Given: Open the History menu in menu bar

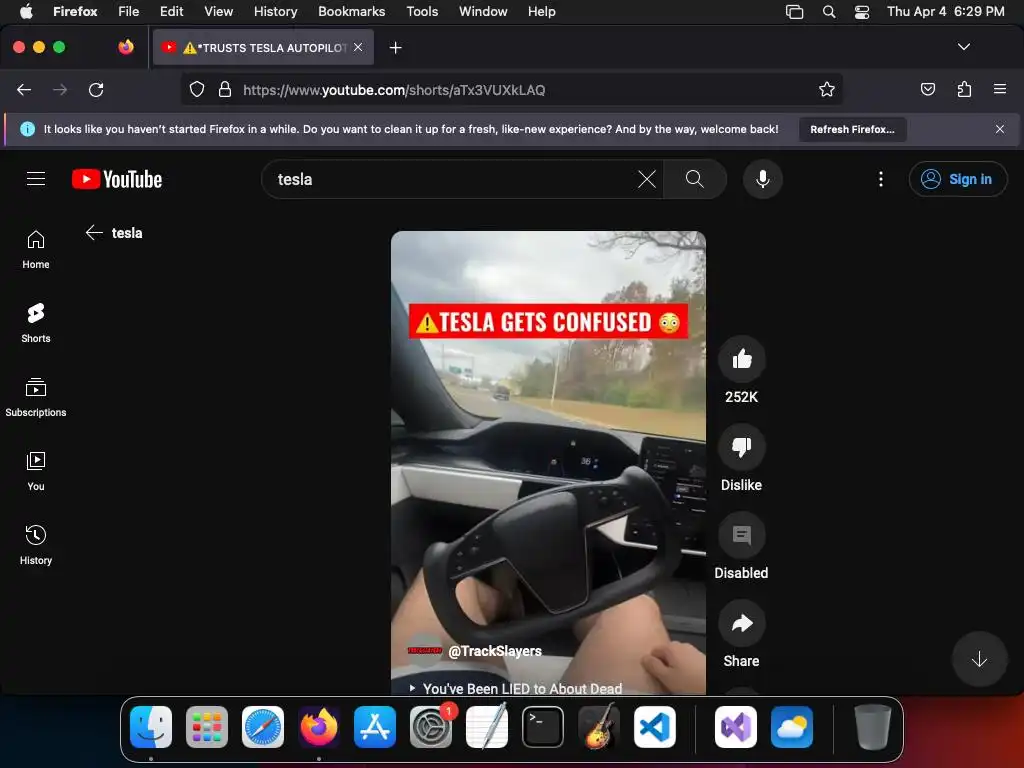Looking at the screenshot, I should tap(276, 11).
